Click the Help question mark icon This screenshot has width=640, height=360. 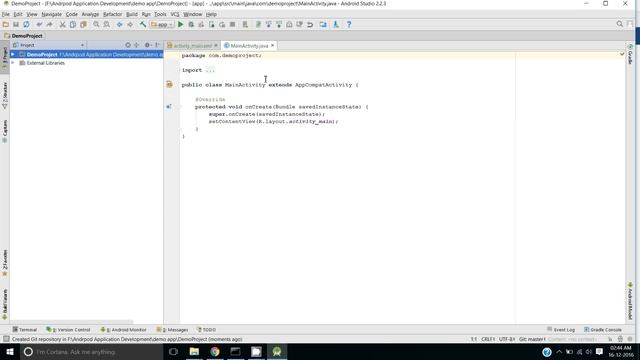pyautogui.click(x=349, y=24)
